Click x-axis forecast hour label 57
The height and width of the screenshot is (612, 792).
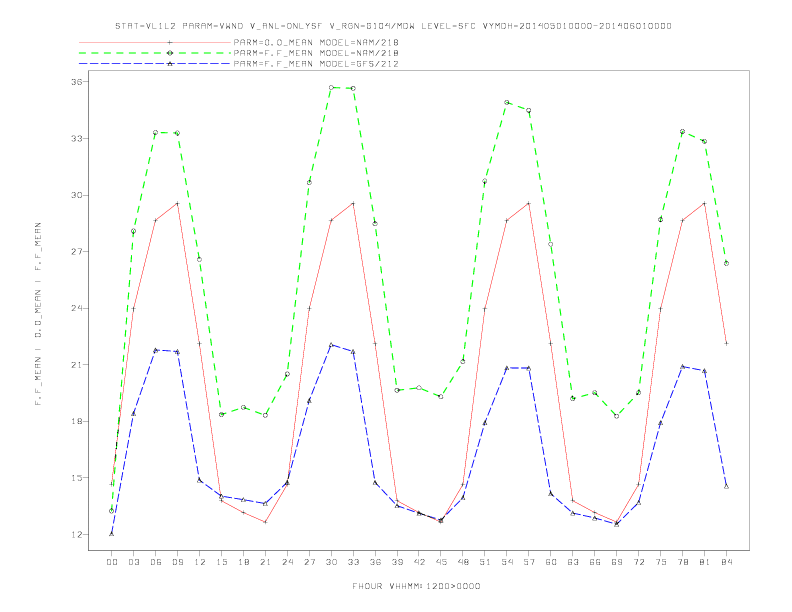(529, 562)
